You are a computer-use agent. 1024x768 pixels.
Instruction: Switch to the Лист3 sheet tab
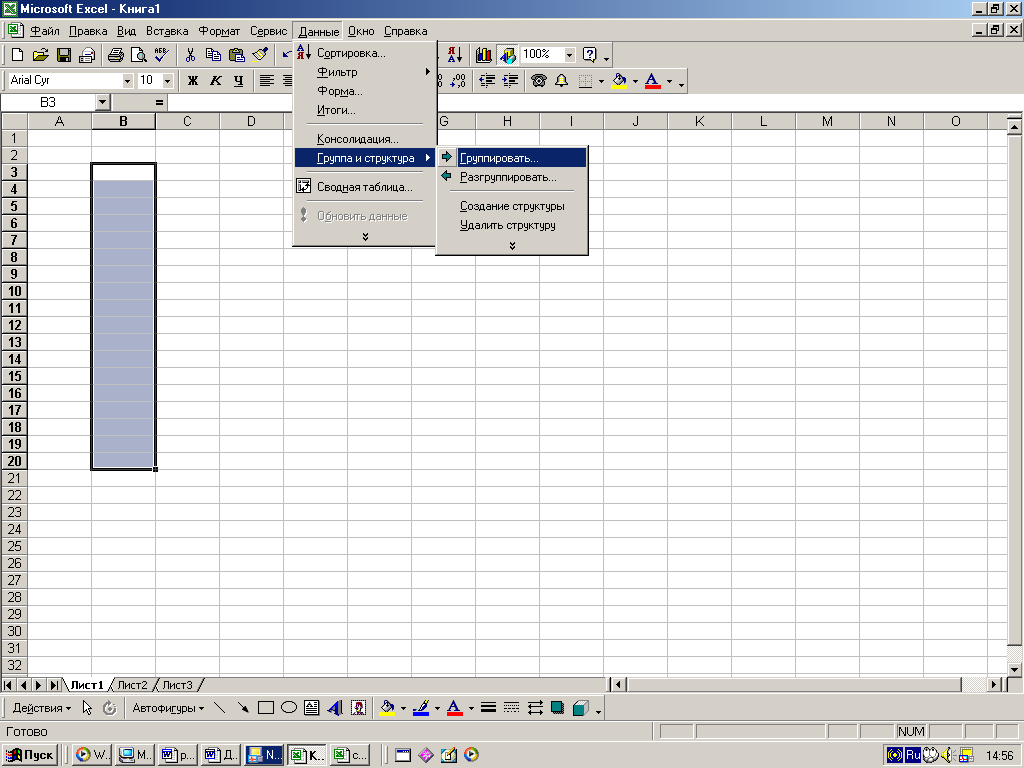point(177,685)
